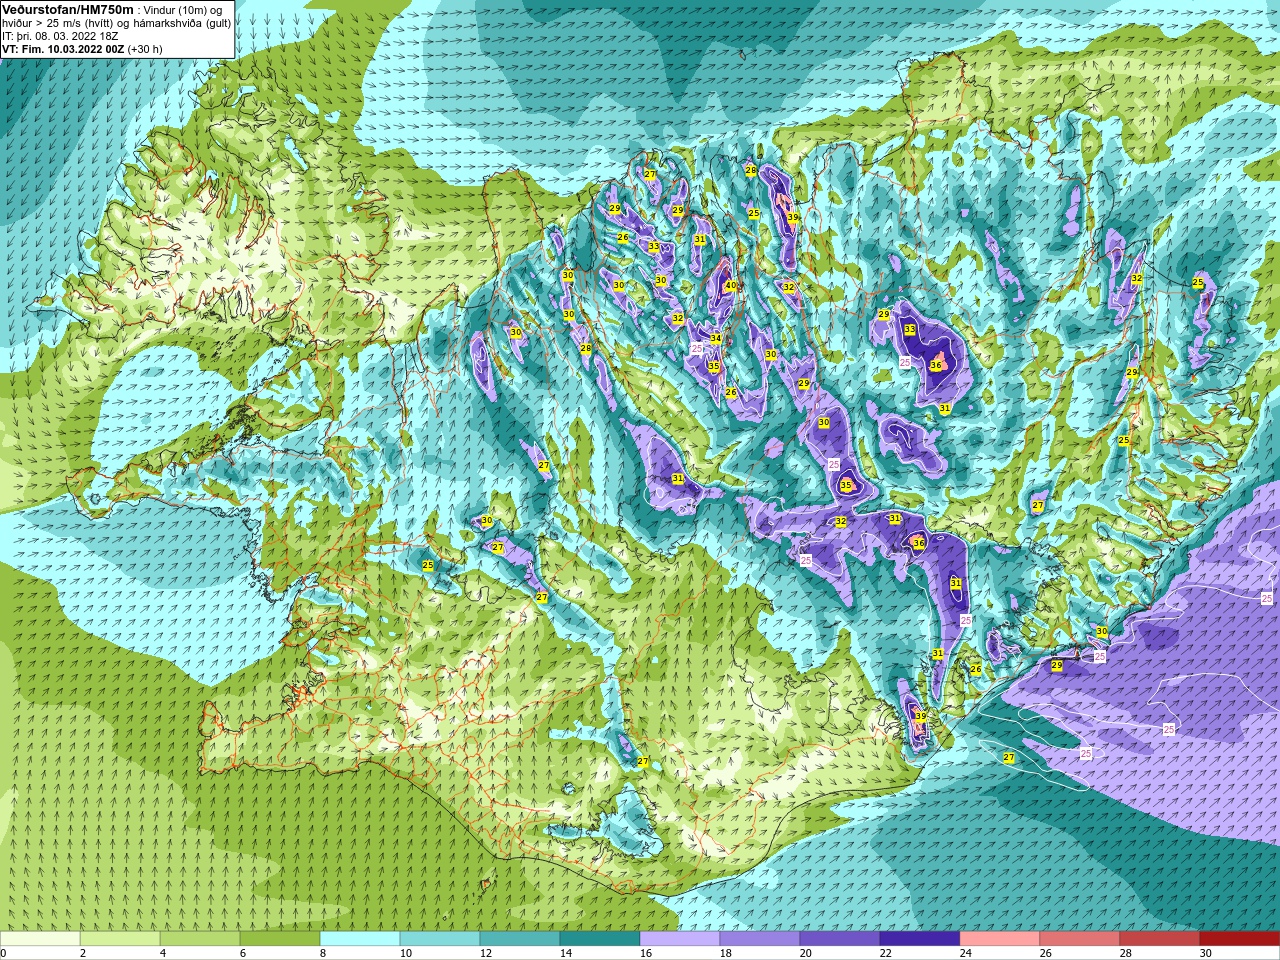1280x960 pixels.
Task: Pick the medium green 4–6 legend swatch
Action: tap(200, 939)
